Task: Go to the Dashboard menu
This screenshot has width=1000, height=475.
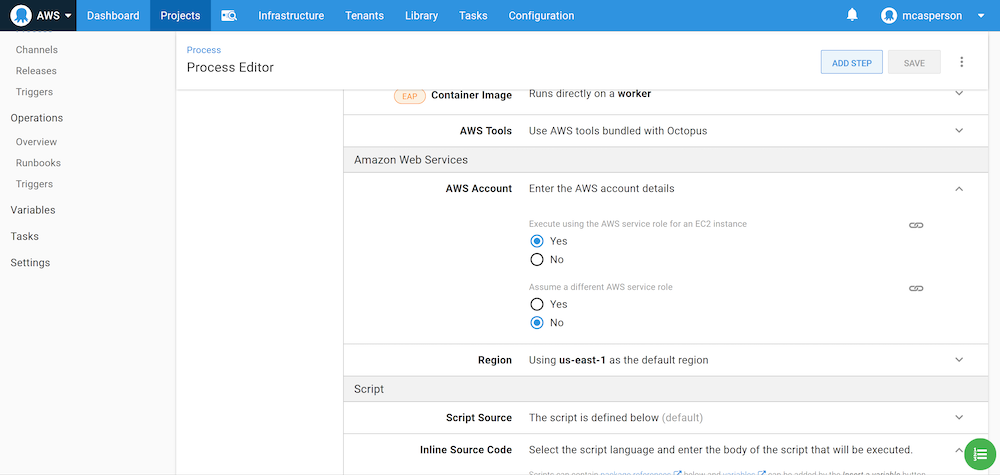Action: point(113,15)
